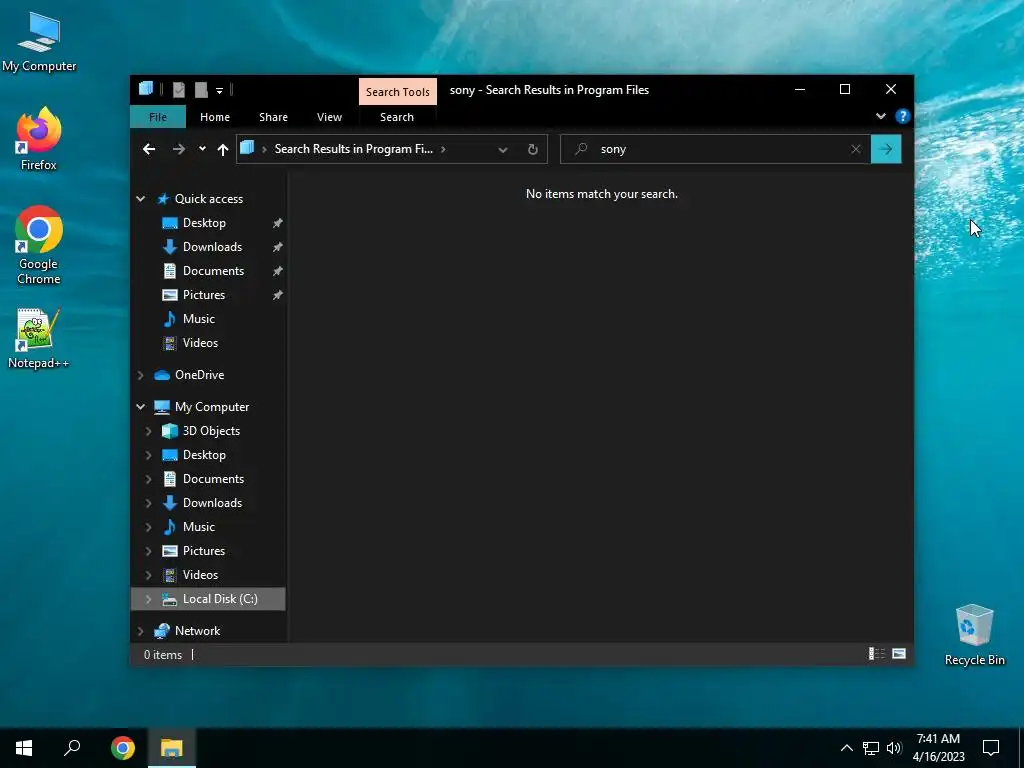Launch Chrome from the taskbar
The width and height of the screenshot is (1024, 768).
tap(123, 748)
